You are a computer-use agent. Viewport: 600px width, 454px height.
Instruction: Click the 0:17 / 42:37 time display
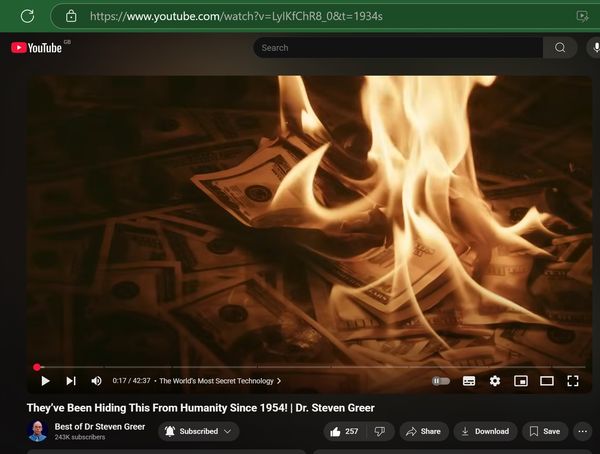click(x=131, y=381)
